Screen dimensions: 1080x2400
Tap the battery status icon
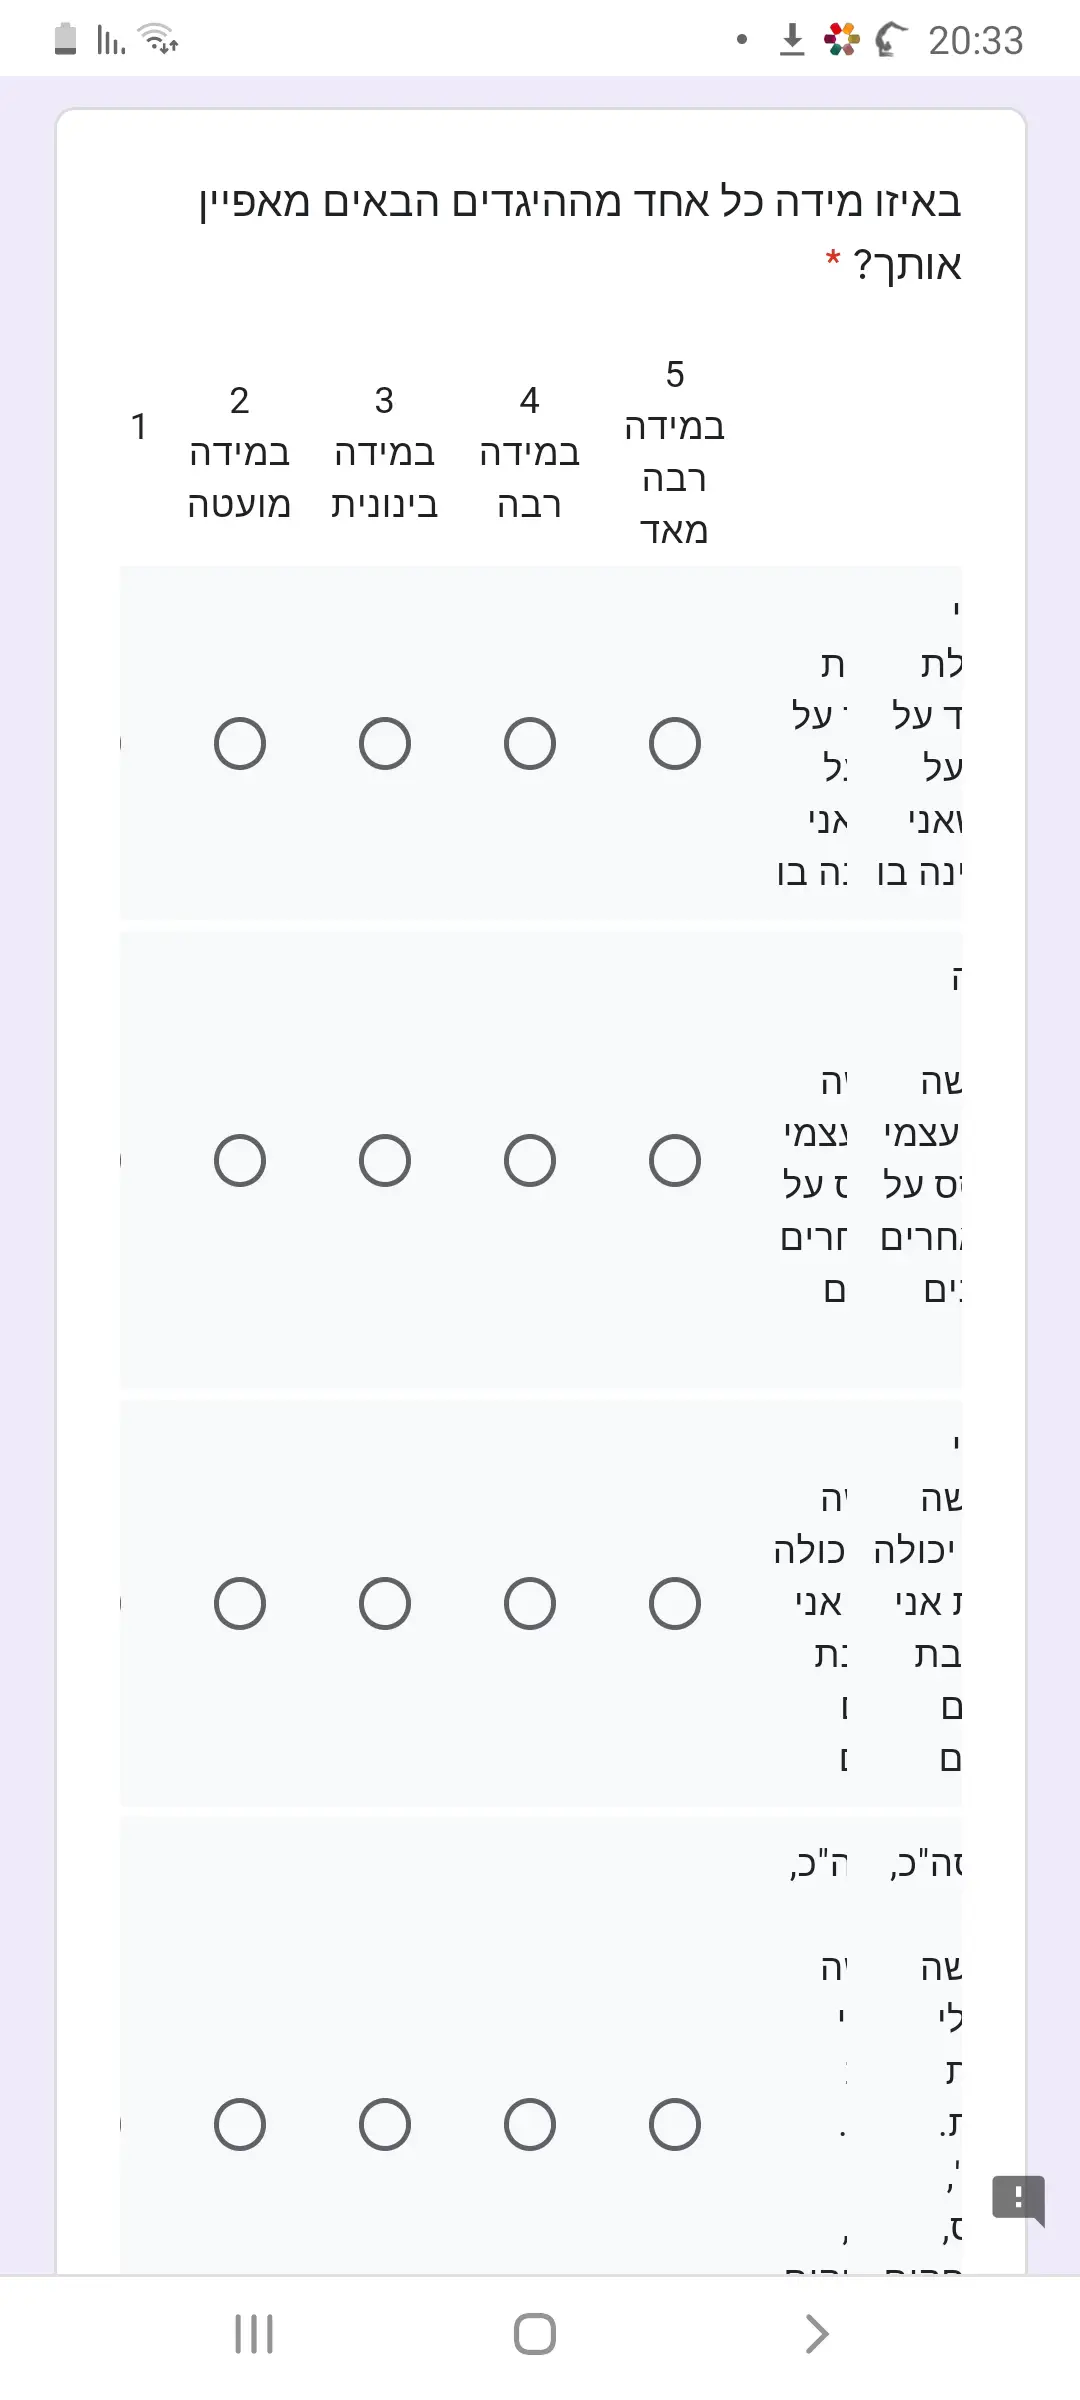coord(66,40)
